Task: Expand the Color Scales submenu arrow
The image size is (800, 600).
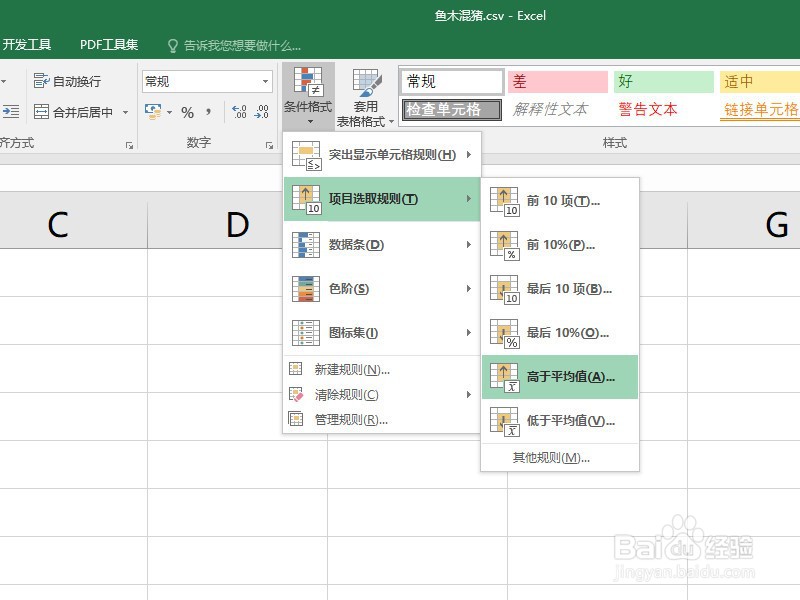Action: (x=469, y=289)
